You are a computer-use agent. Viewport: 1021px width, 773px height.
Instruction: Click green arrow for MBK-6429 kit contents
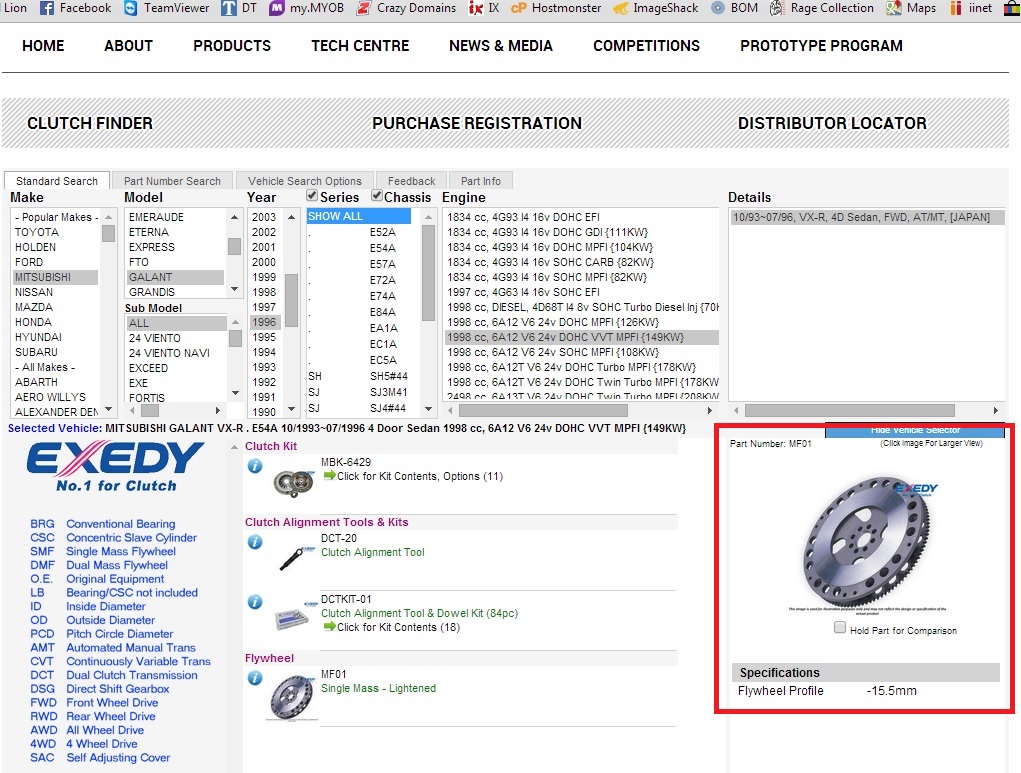pyautogui.click(x=329, y=475)
